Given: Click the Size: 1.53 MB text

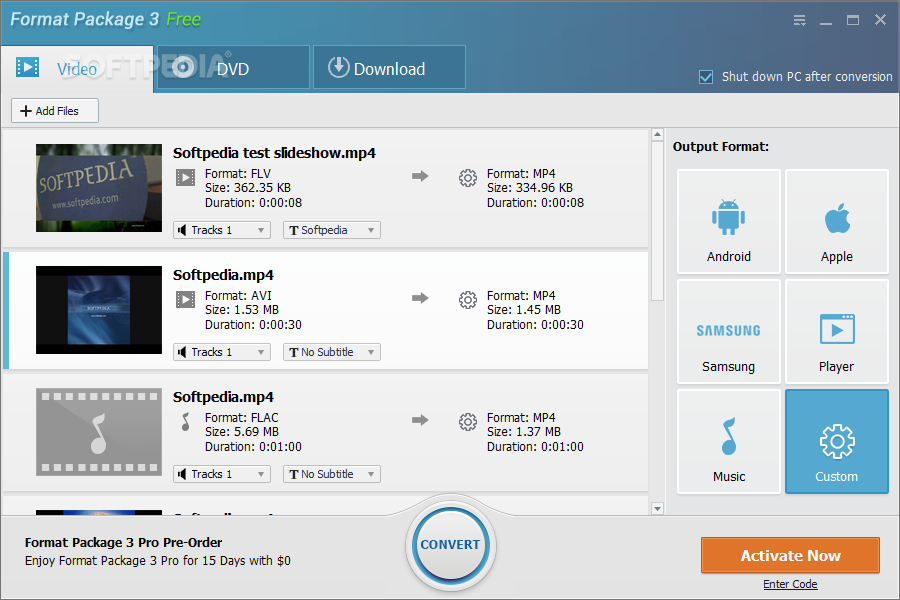Looking at the screenshot, I should pyautogui.click(x=242, y=309).
